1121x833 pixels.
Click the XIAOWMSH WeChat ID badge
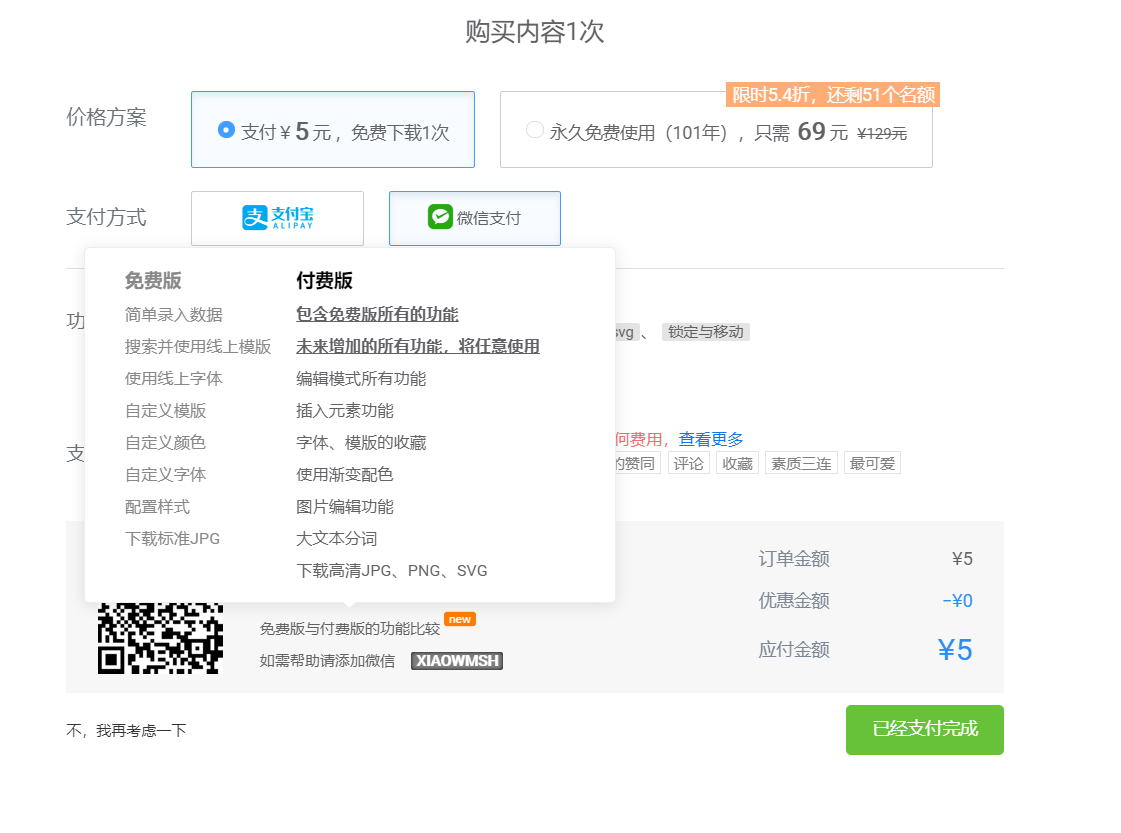tap(456, 660)
